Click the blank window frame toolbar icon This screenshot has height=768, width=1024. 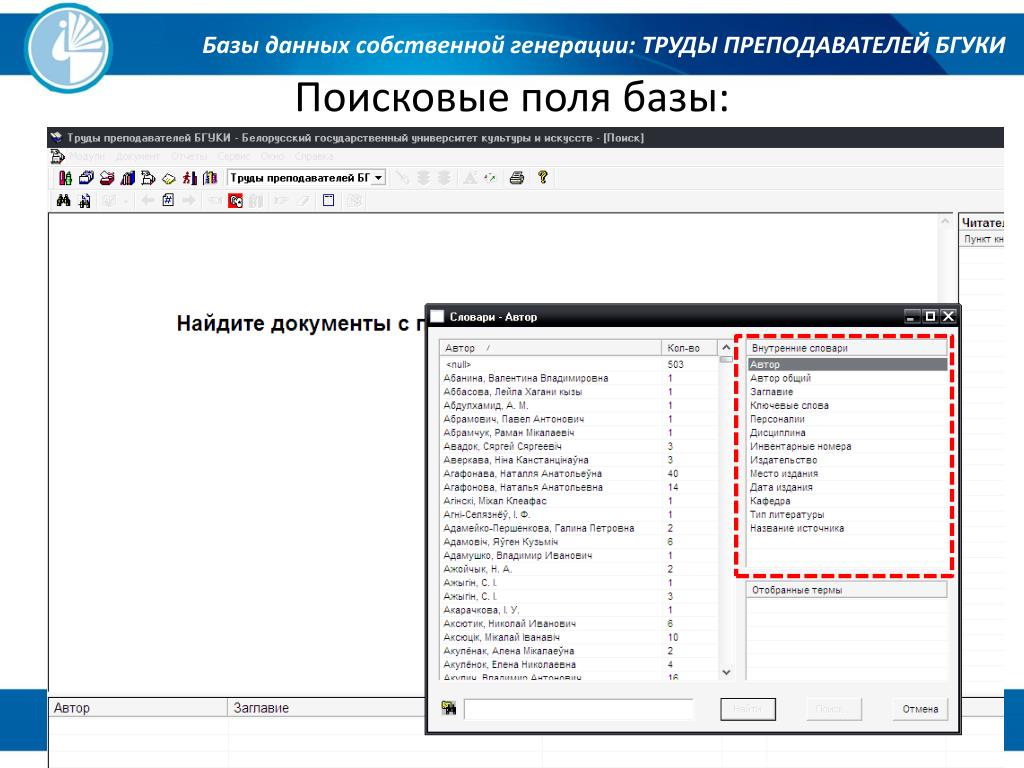[328, 200]
